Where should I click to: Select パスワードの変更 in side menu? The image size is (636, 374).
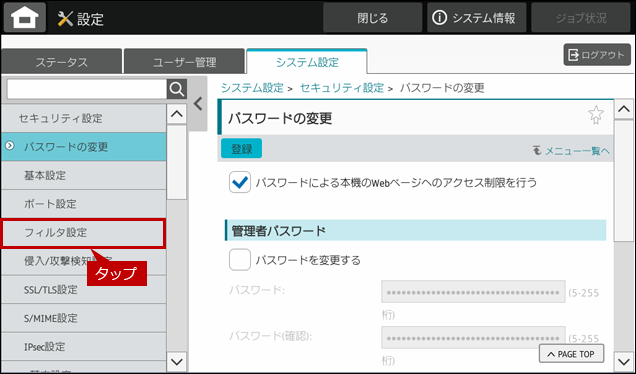pos(84,147)
